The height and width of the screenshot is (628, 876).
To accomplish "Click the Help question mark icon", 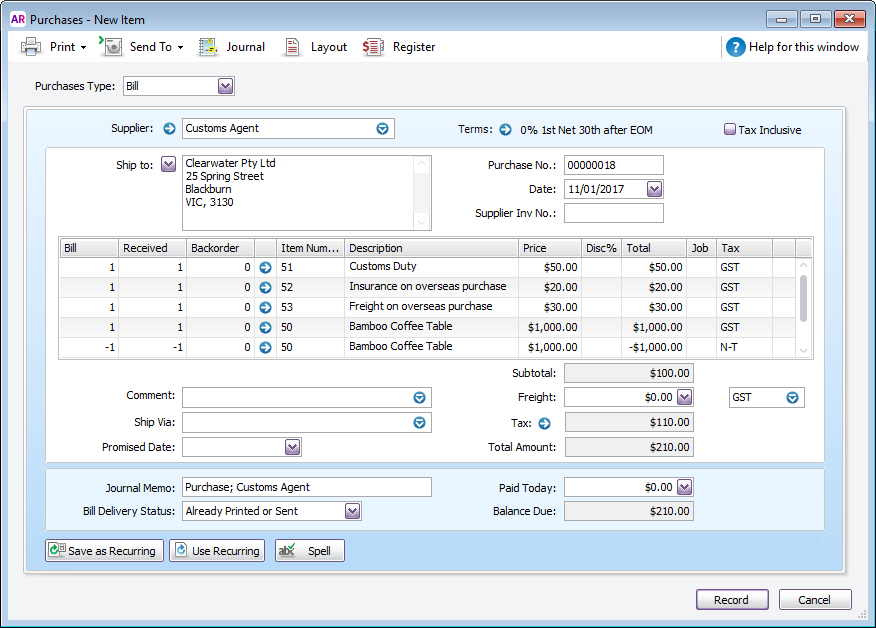I will click(x=735, y=47).
